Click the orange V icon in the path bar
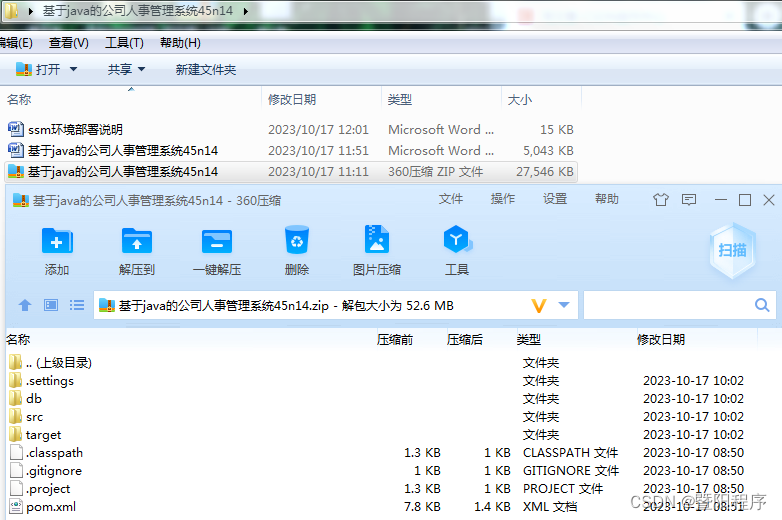Viewport: 782px width, 520px height. pyautogui.click(x=539, y=306)
